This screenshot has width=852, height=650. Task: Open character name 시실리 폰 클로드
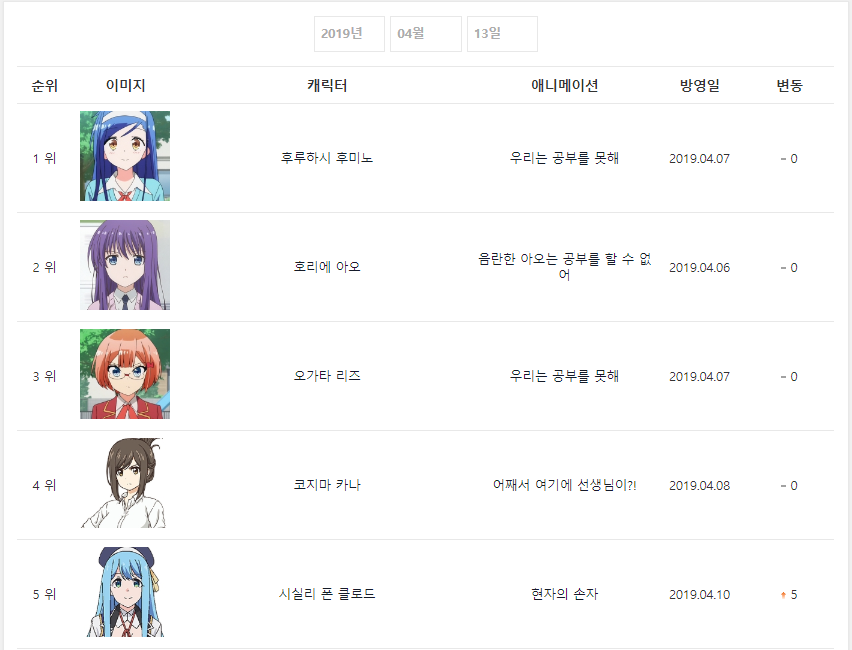[327, 594]
